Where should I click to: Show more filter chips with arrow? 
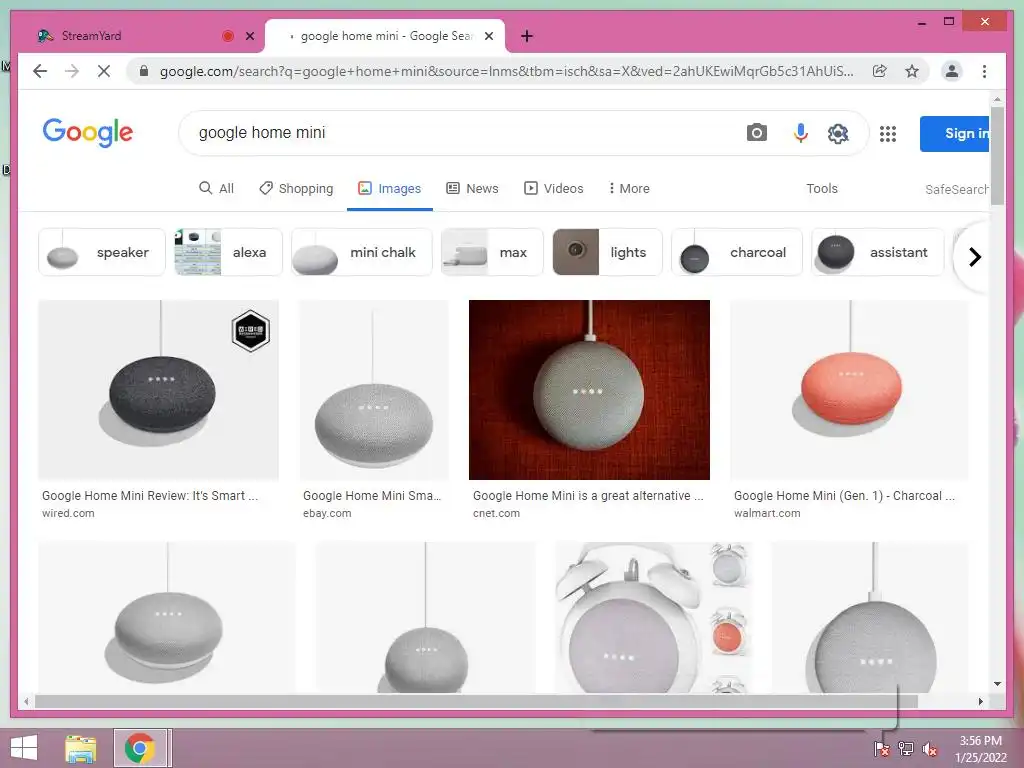974,257
